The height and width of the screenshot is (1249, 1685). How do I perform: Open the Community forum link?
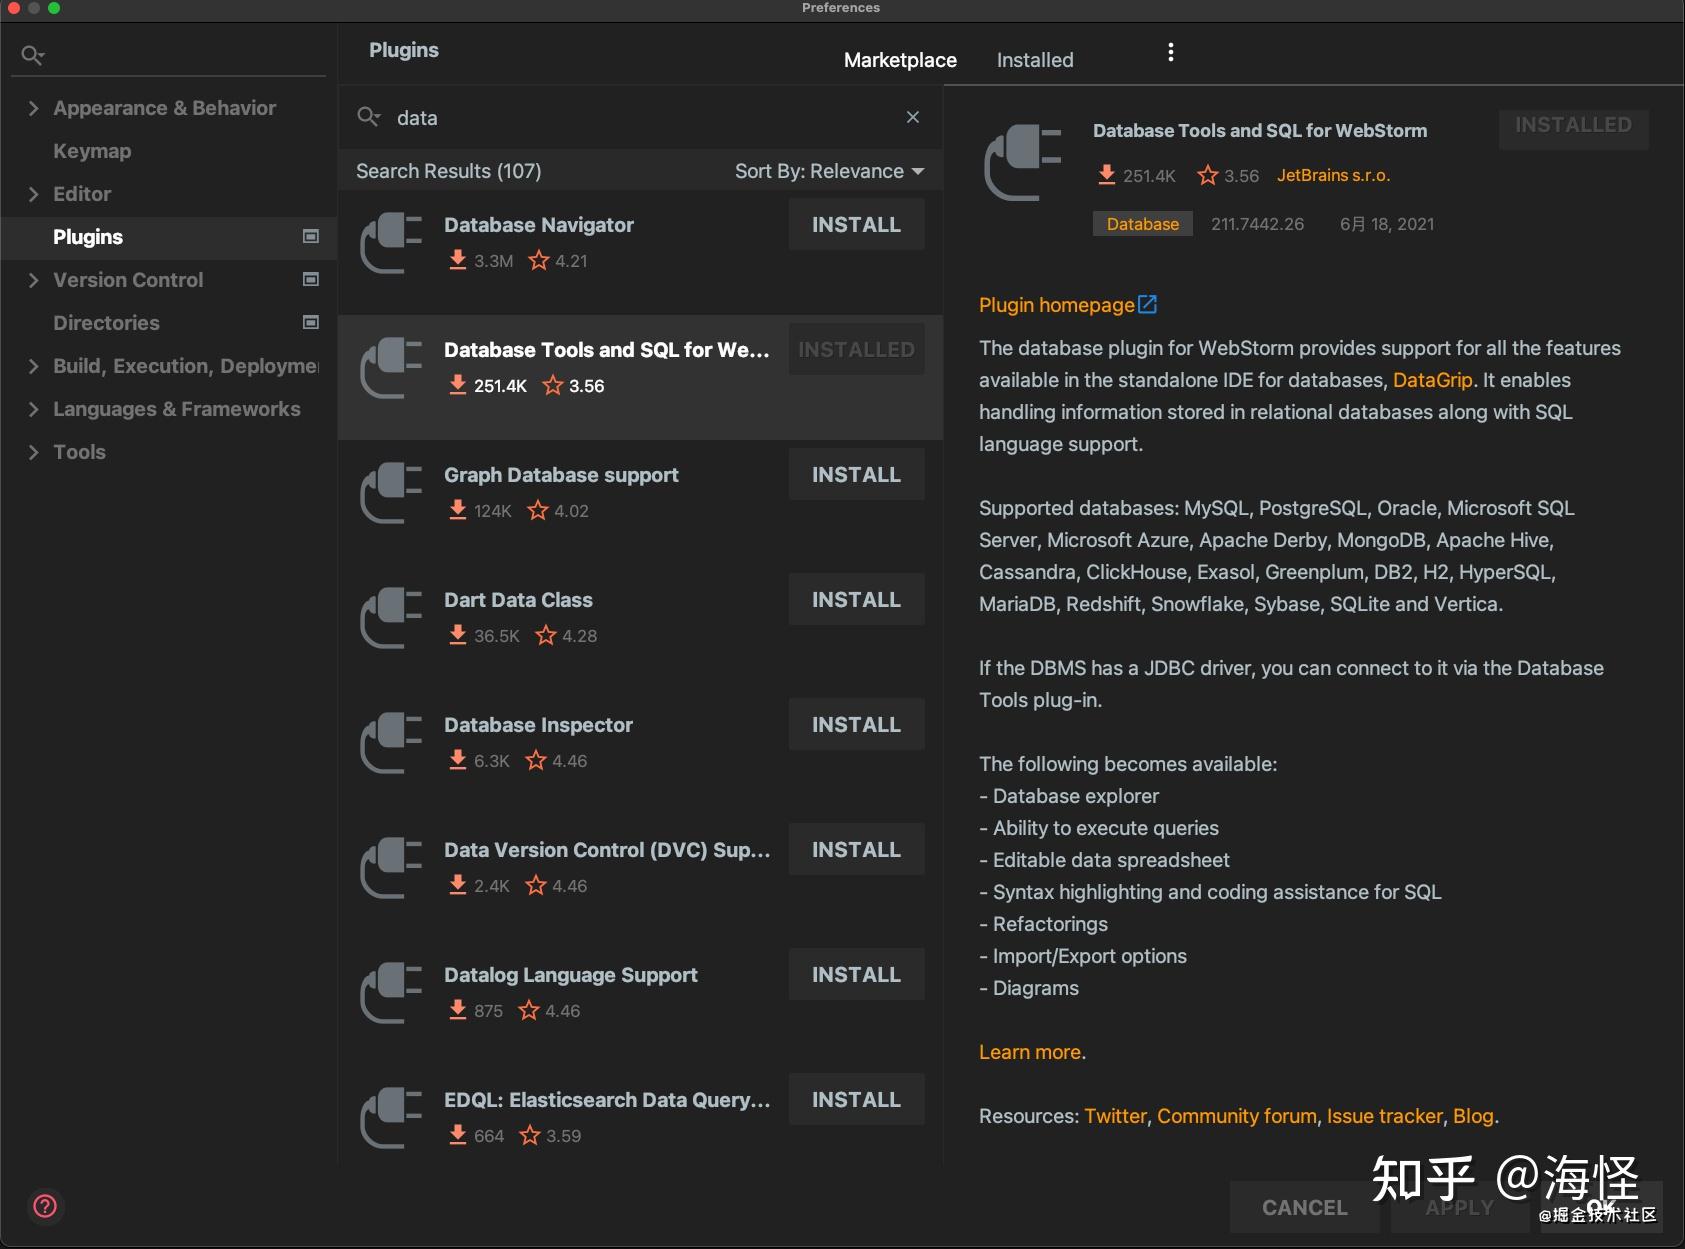(x=1237, y=1116)
